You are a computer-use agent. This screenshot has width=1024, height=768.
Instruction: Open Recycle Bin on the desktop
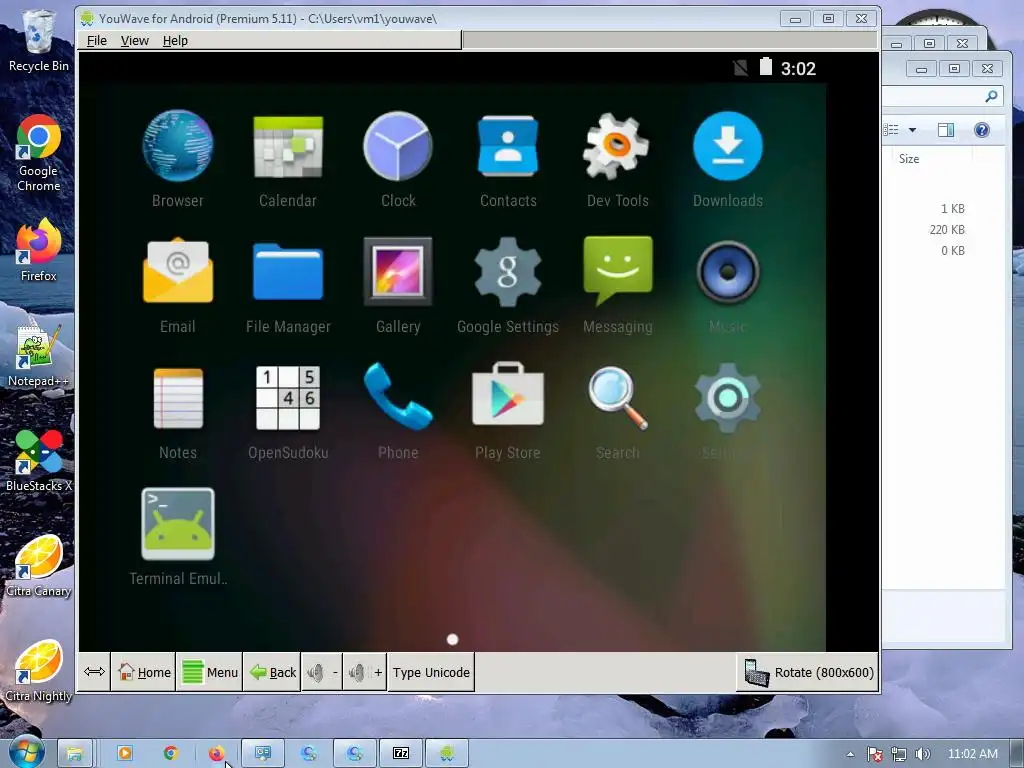tap(38, 40)
